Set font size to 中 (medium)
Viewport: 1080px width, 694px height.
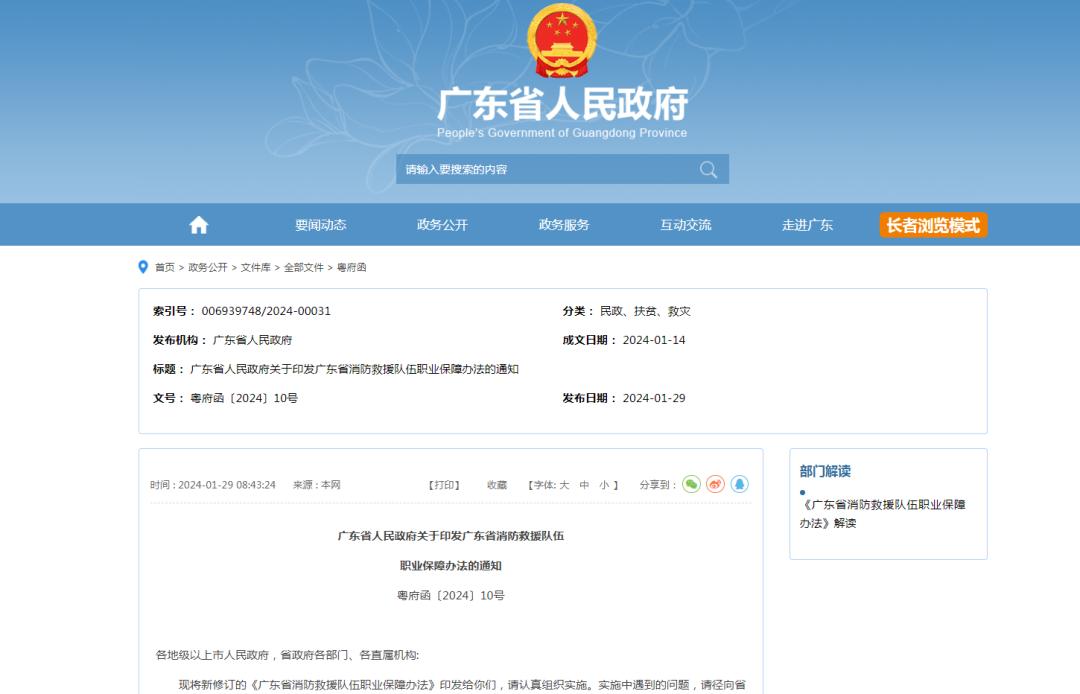pos(584,485)
